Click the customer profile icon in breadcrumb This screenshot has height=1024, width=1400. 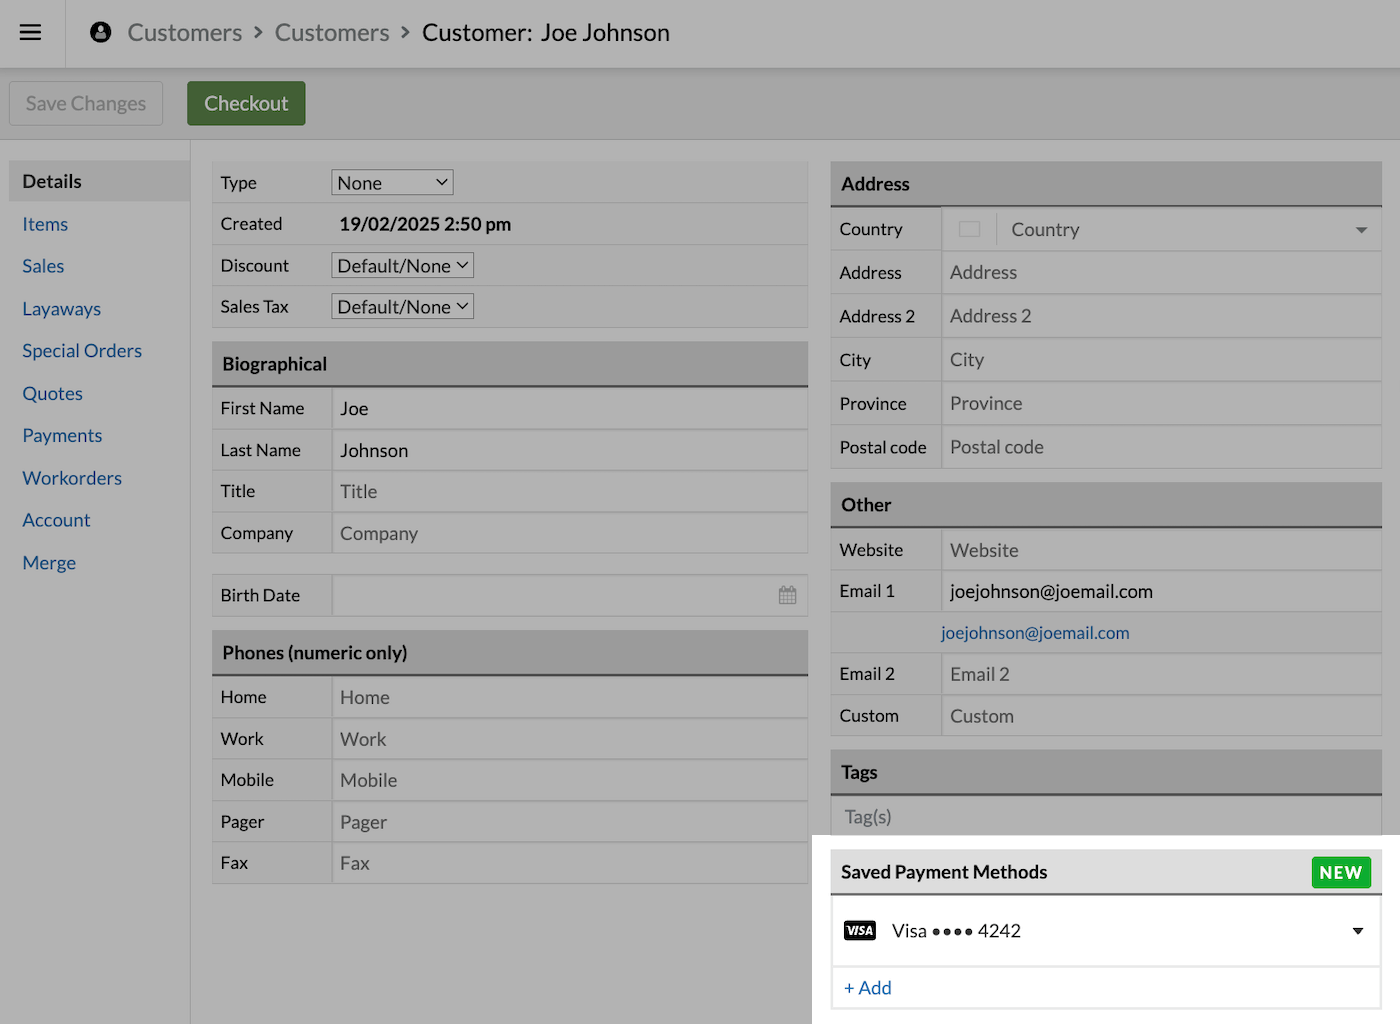click(x=99, y=32)
